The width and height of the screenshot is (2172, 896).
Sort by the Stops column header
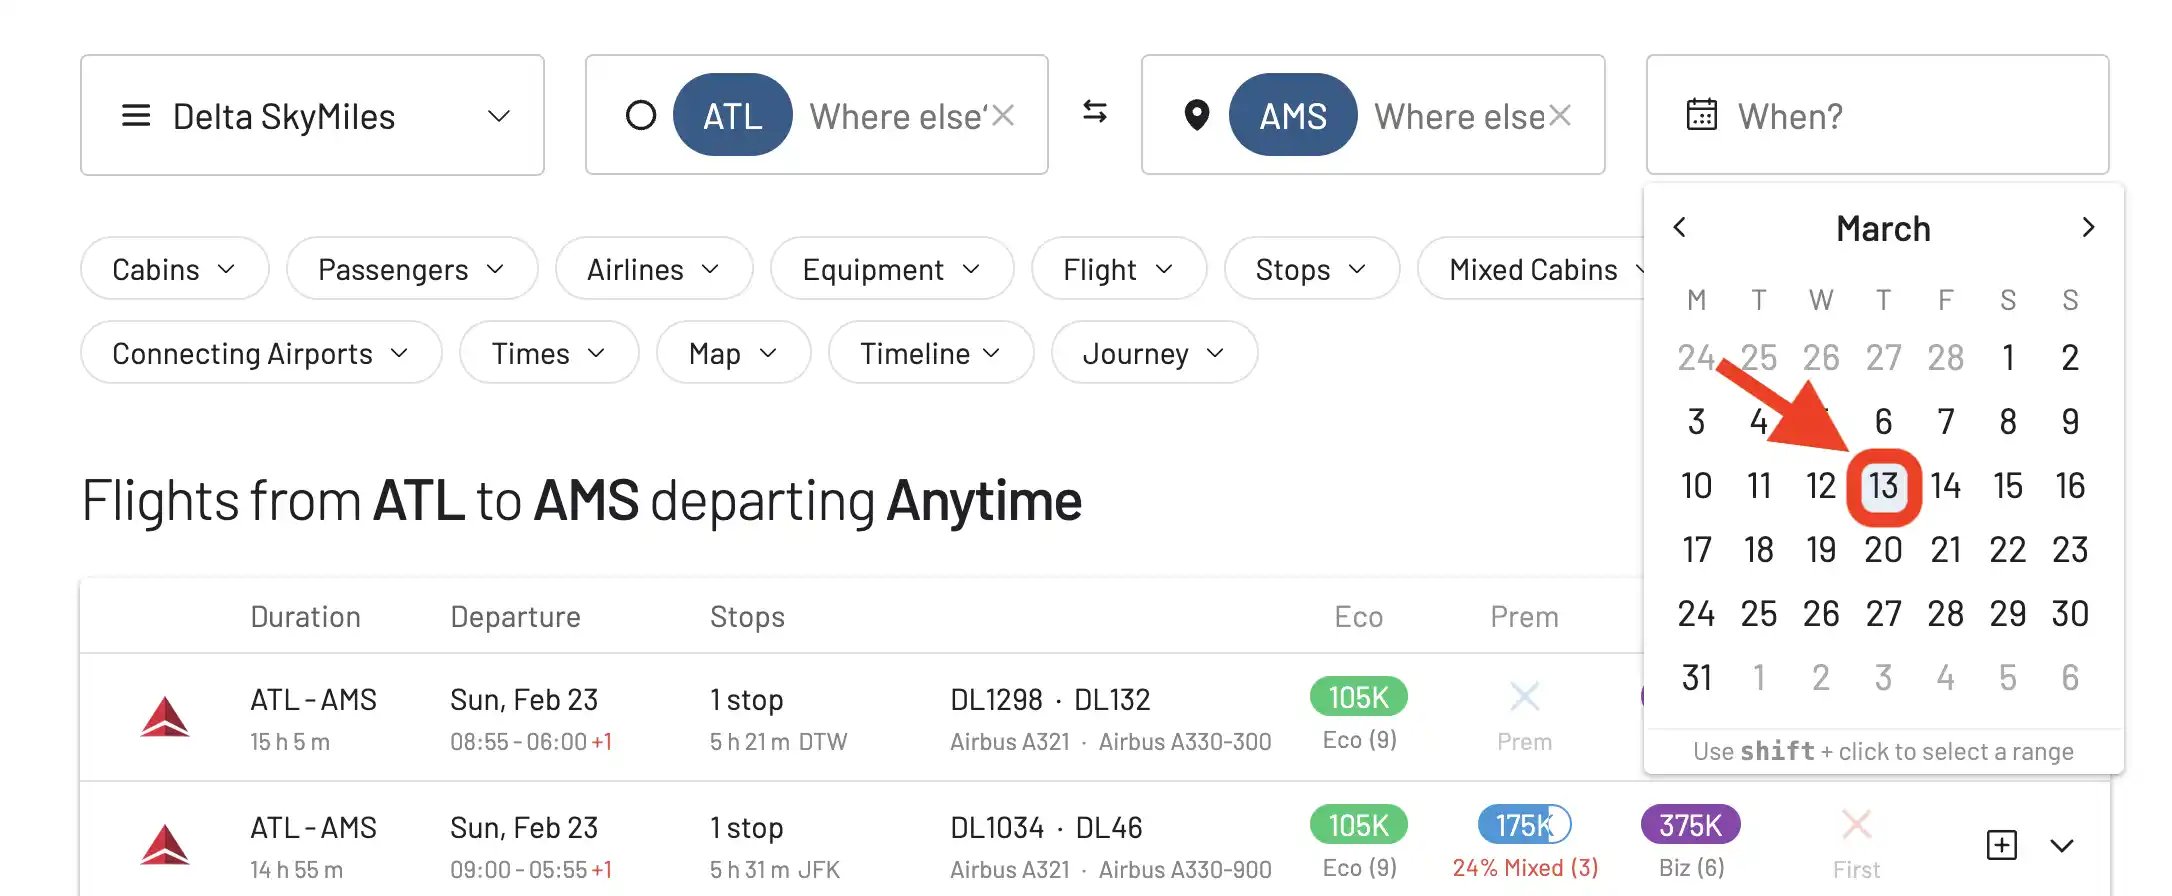pos(747,617)
